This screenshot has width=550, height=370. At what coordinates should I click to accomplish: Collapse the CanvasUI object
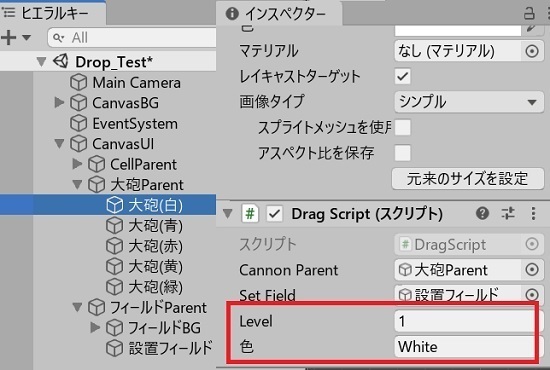[x=59, y=143]
